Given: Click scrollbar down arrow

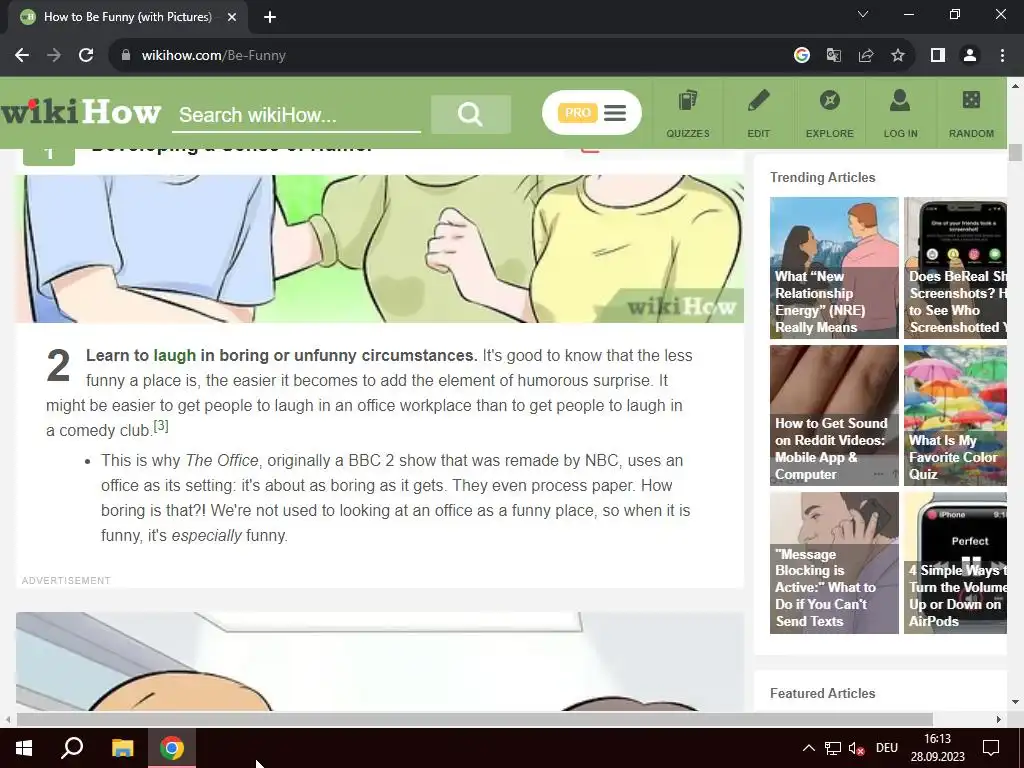Looking at the screenshot, I should (1015, 703).
